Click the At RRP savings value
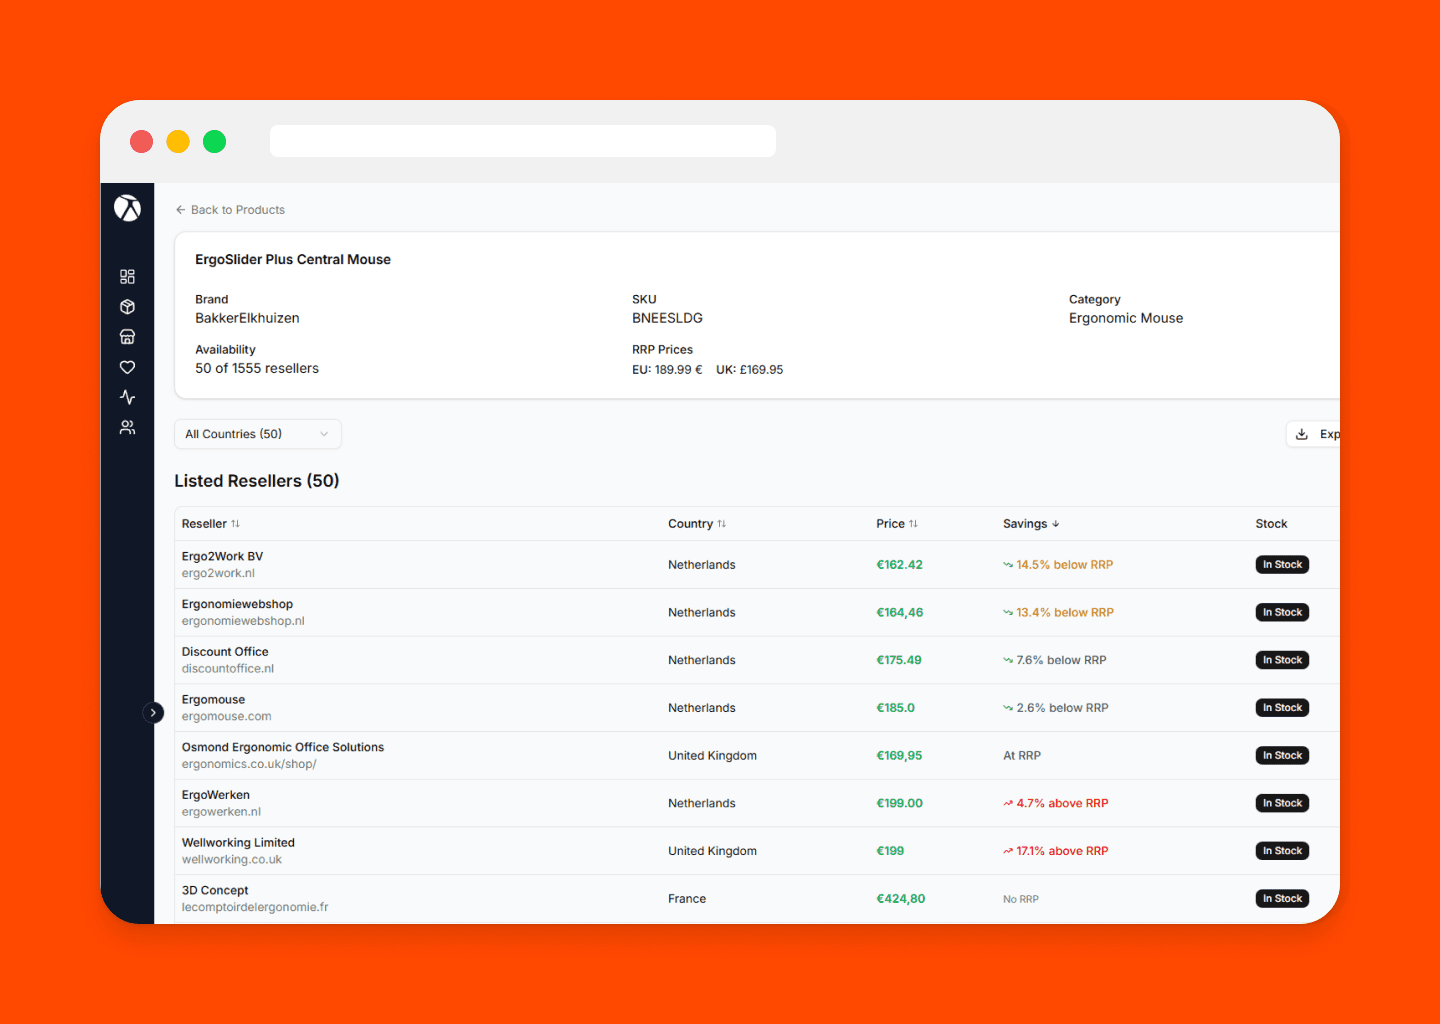Screen dimensions: 1440x1024 [x=1022, y=756]
